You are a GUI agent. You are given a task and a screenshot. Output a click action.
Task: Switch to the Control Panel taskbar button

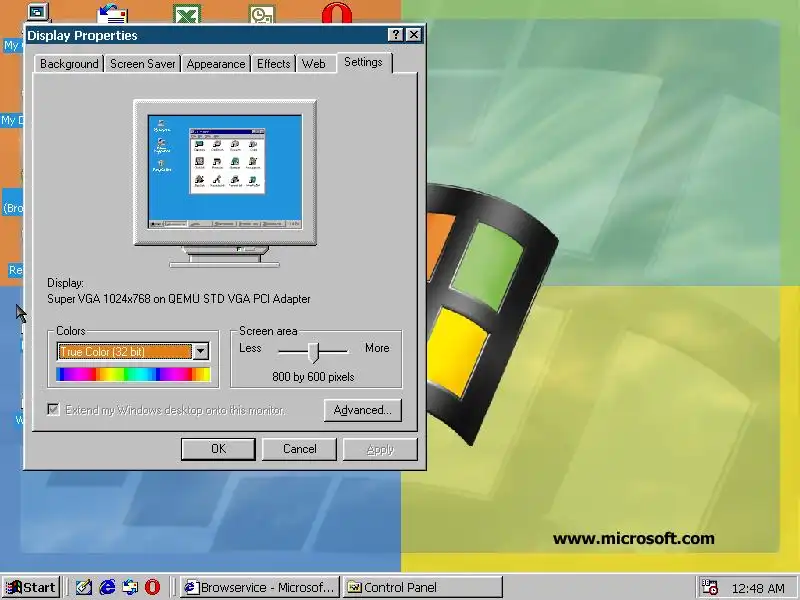click(423, 587)
